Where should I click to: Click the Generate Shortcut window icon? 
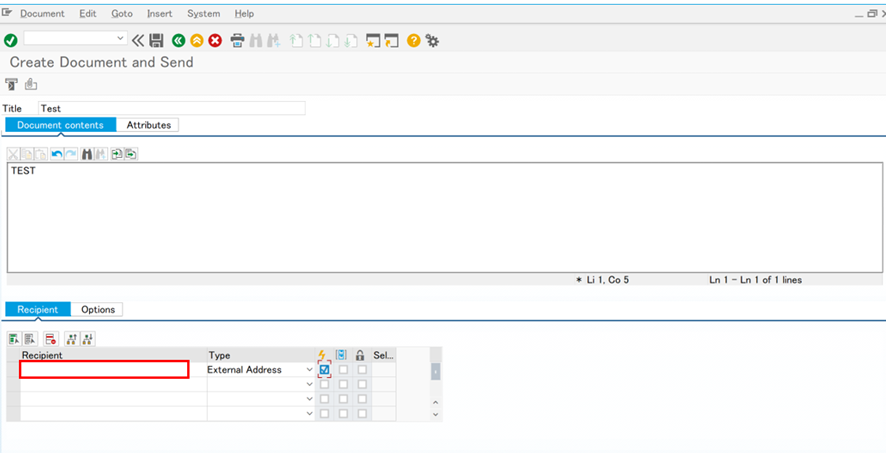point(391,40)
